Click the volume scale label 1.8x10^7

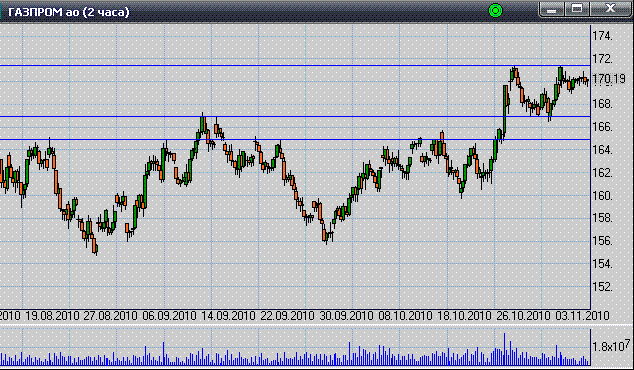(611, 346)
